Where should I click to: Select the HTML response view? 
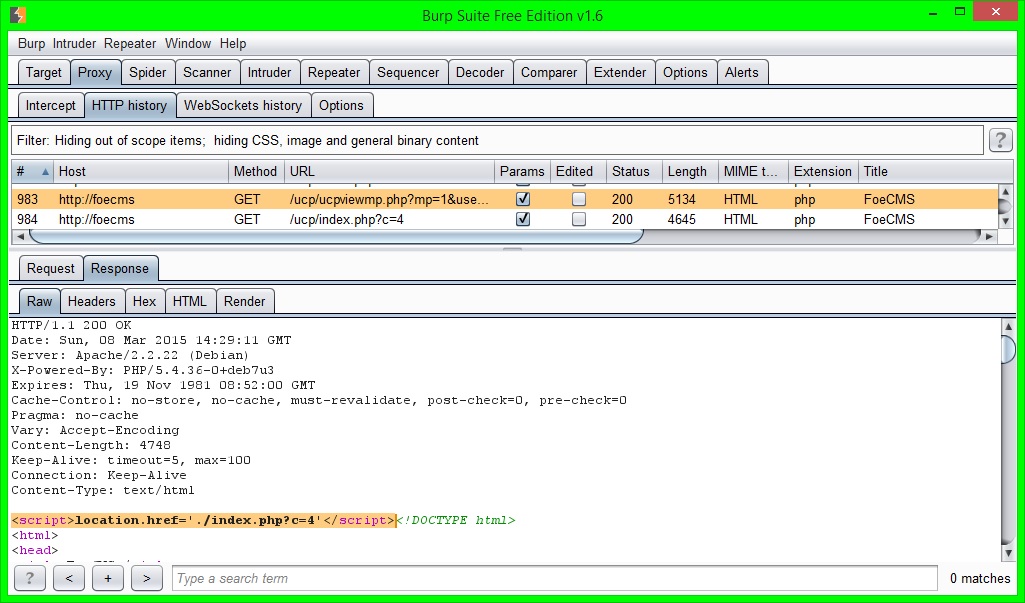pos(190,301)
